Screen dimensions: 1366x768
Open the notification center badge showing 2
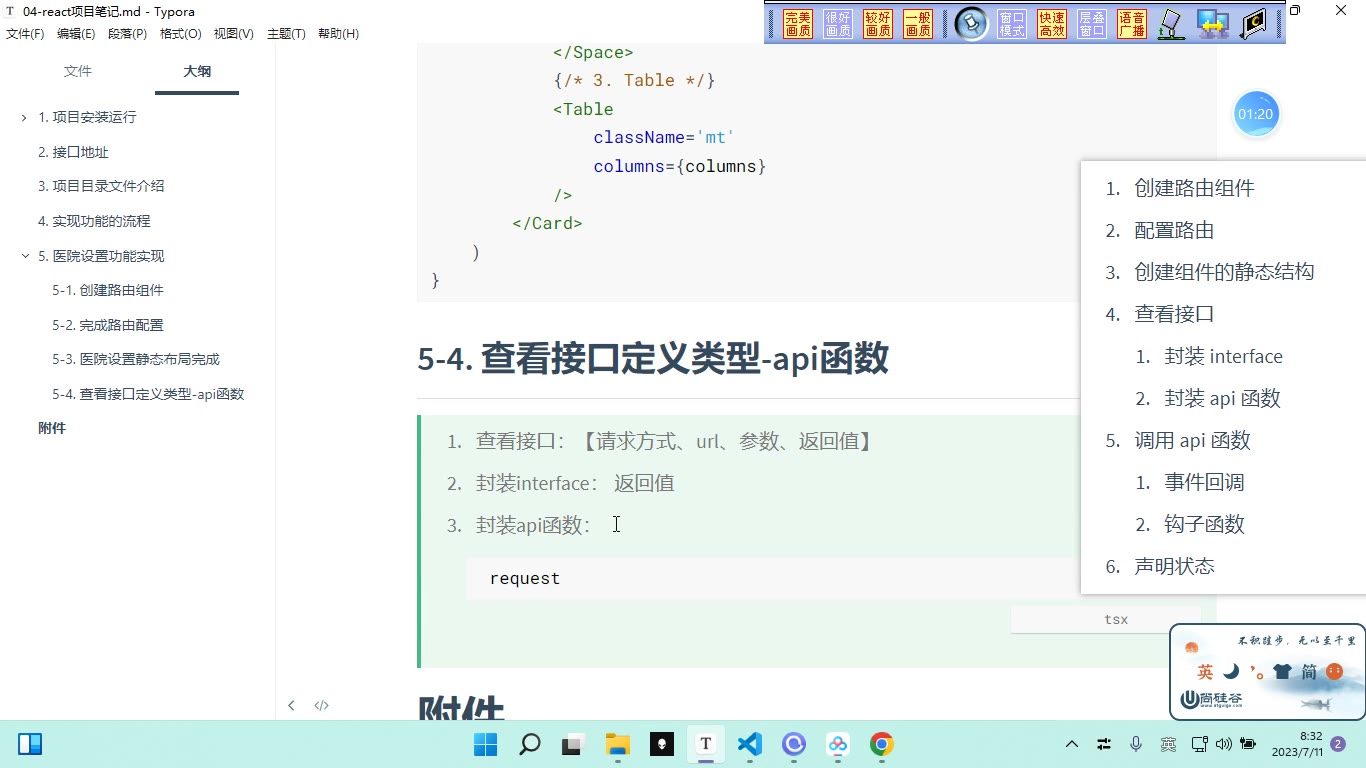click(x=1338, y=744)
